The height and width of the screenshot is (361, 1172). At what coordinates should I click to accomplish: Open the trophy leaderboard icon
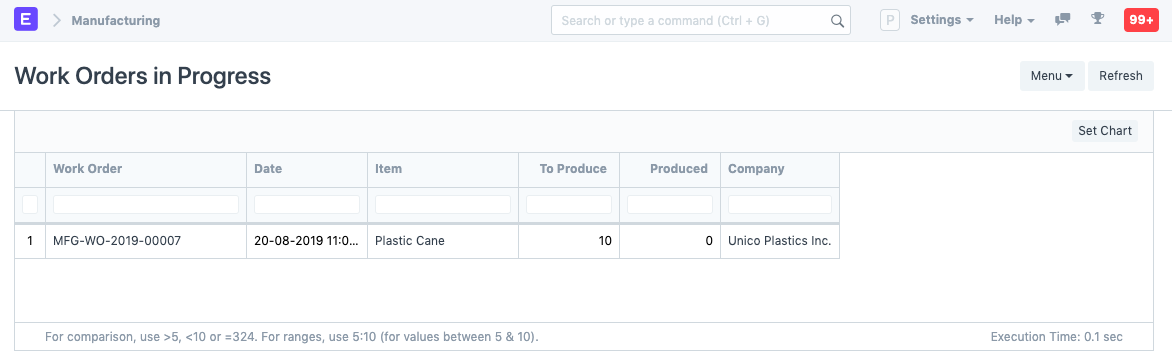pyautogui.click(x=1097, y=19)
